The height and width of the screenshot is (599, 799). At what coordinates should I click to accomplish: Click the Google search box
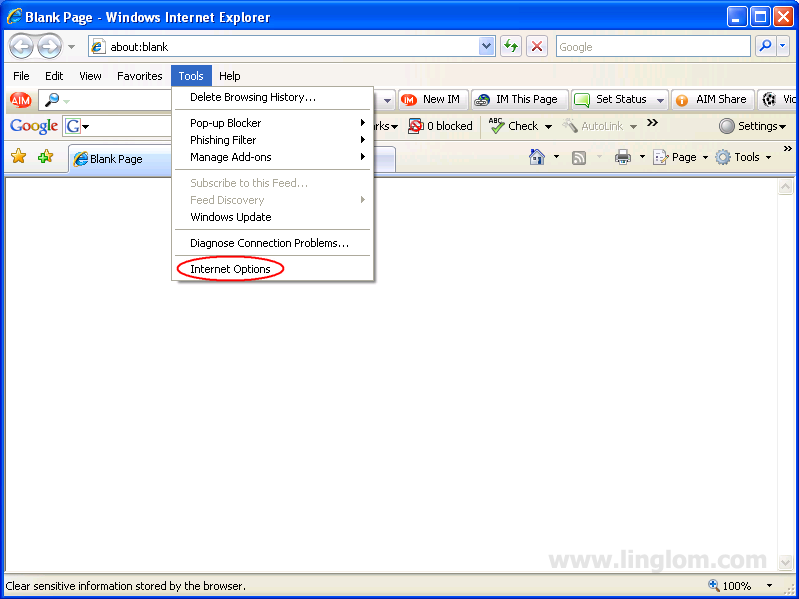tap(653, 47)
